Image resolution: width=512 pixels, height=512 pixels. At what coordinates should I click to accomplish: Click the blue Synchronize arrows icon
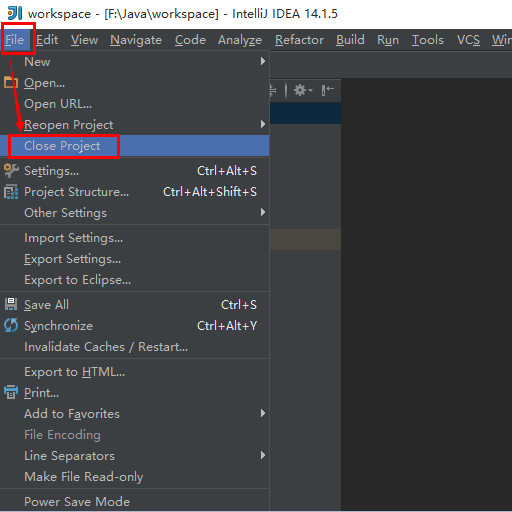pyautogui.click(x=11, y=325)
